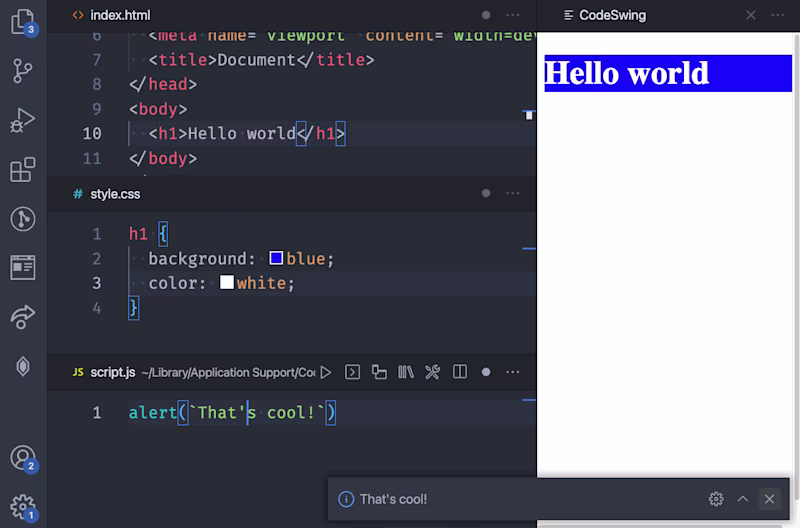Open more actions for index.html editor

tap(513, 15)
